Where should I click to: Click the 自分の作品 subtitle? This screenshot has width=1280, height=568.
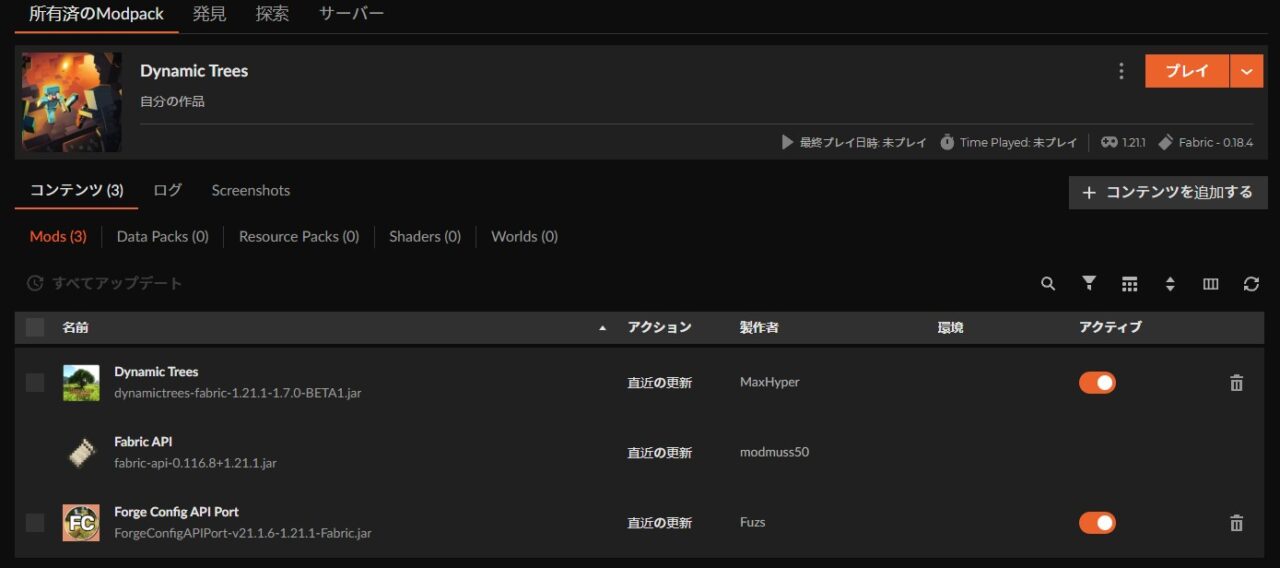click(x=172, y=101)
